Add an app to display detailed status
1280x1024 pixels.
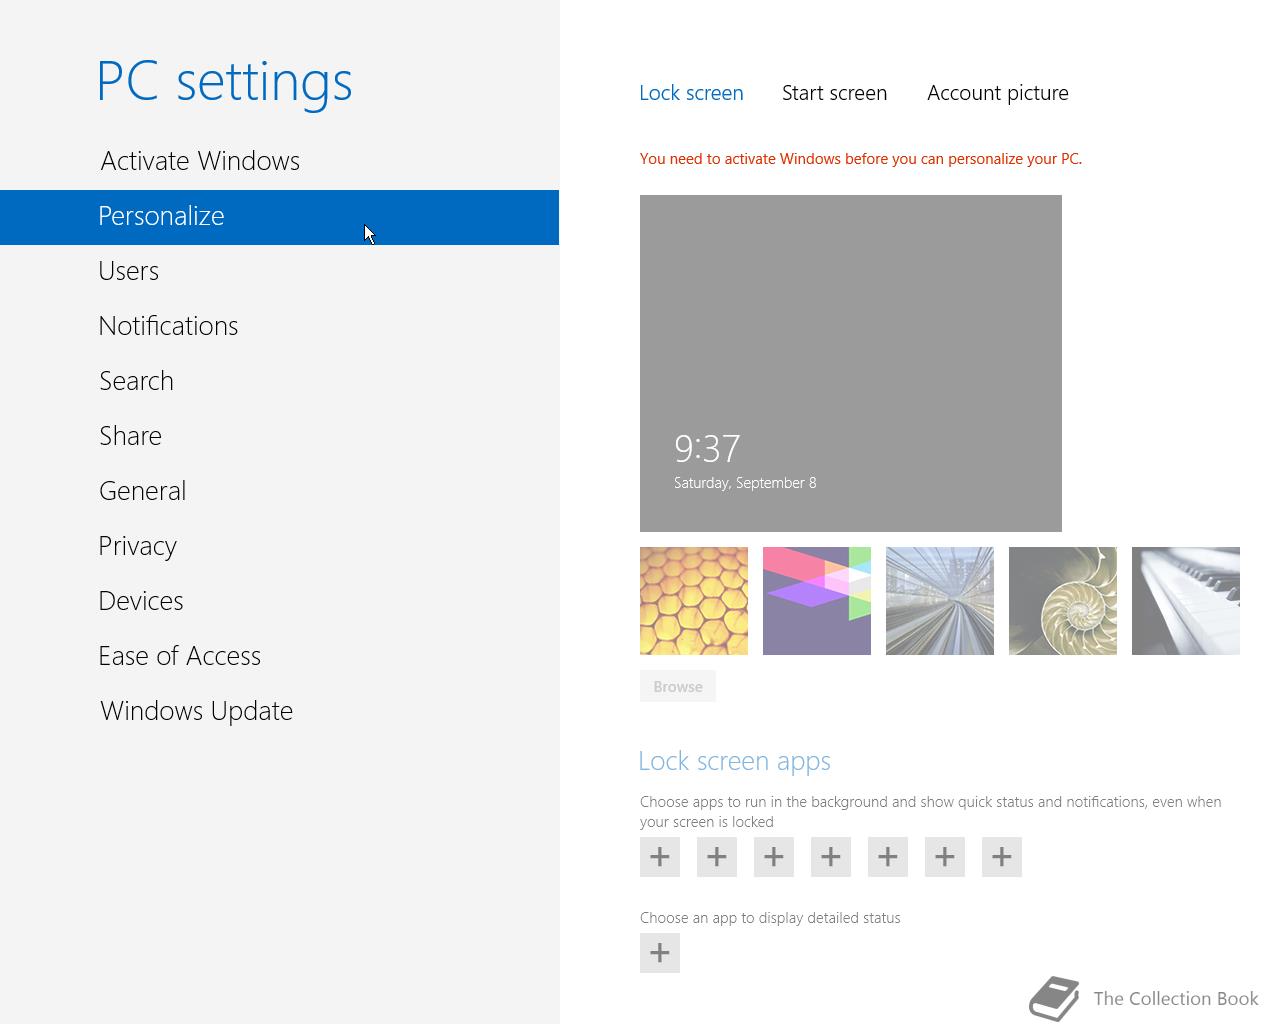[x=660, y=953]
